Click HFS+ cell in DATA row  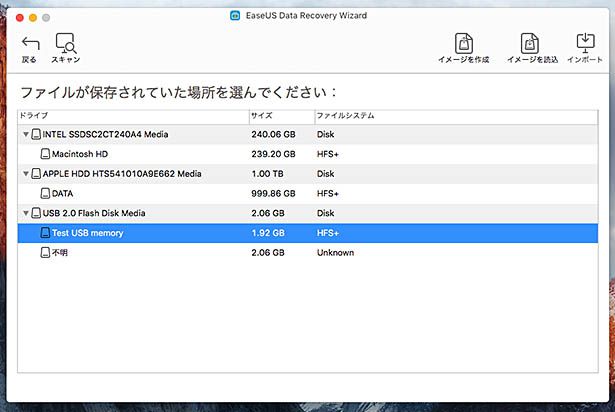tap(328, 193)
